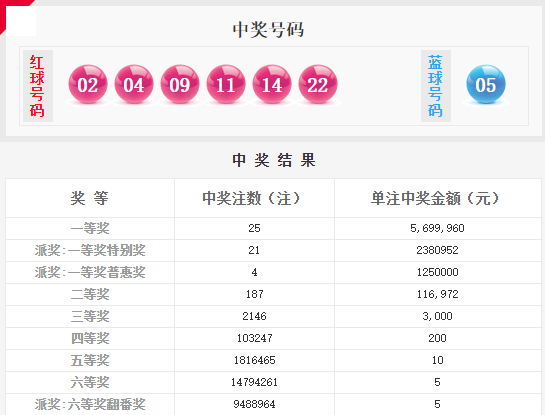Screen dimensions: 545x415
Task: Click red ball number 02
Action: [x=88, y=84]
